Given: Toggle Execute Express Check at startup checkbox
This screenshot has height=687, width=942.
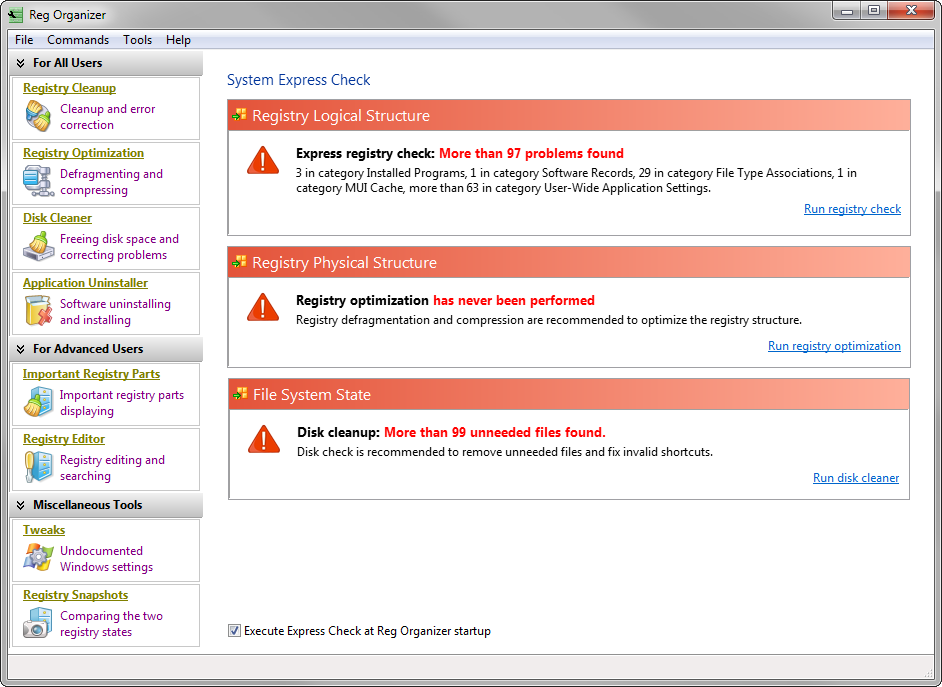Looking at the screenshot, I should 234,631.
